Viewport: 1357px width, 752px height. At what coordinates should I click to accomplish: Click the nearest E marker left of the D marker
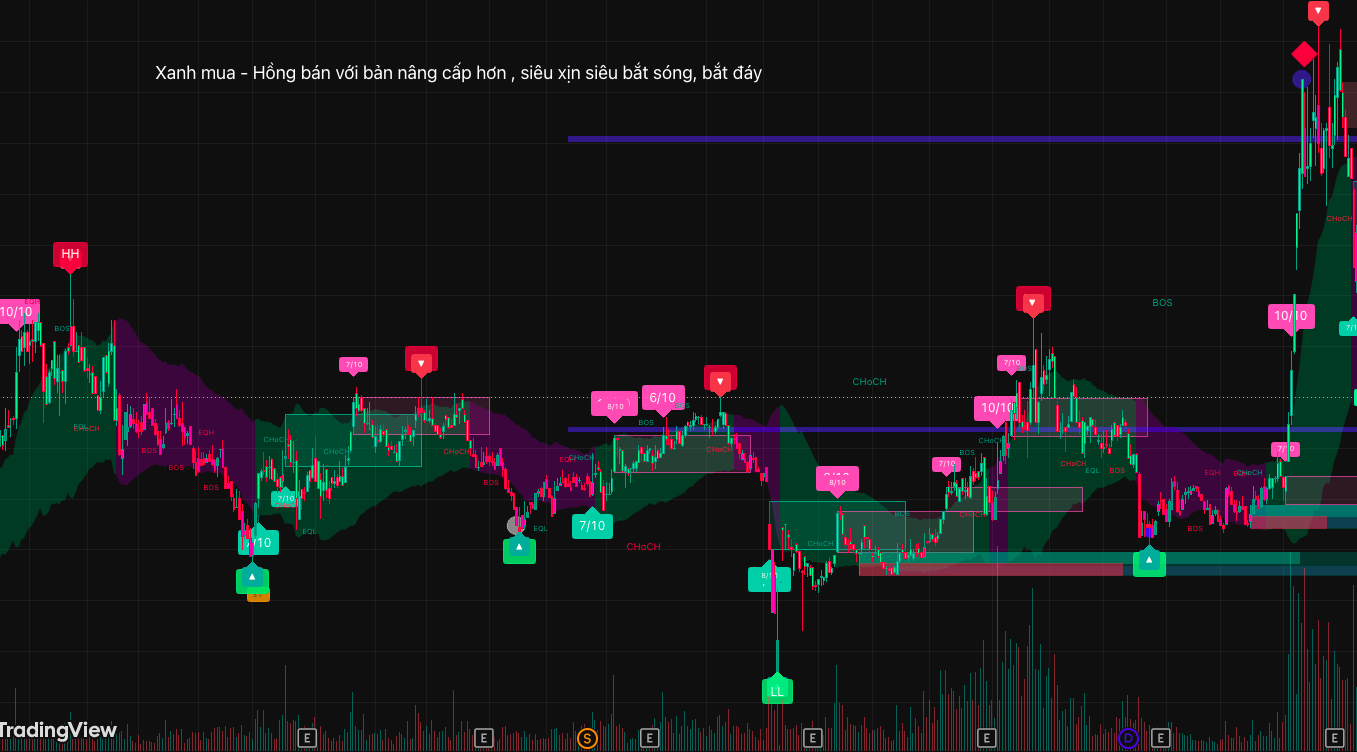click(988, 739)
